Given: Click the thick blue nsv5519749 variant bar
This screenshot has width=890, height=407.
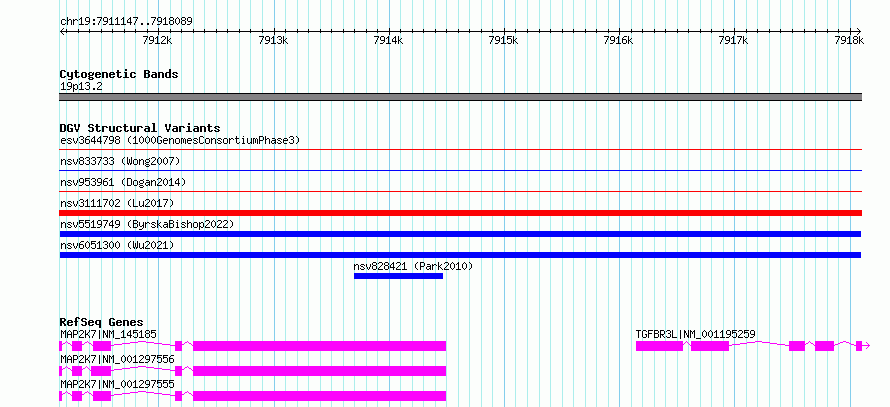Looking at the screenshot, I should click(x=460, y=234).
